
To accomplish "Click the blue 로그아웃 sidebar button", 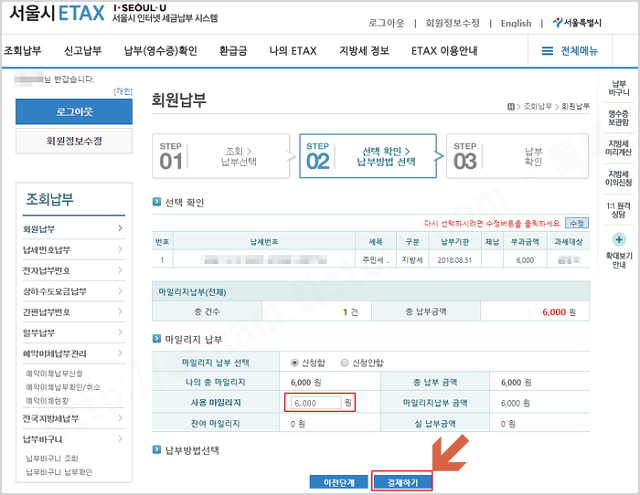I will point(74,112).
